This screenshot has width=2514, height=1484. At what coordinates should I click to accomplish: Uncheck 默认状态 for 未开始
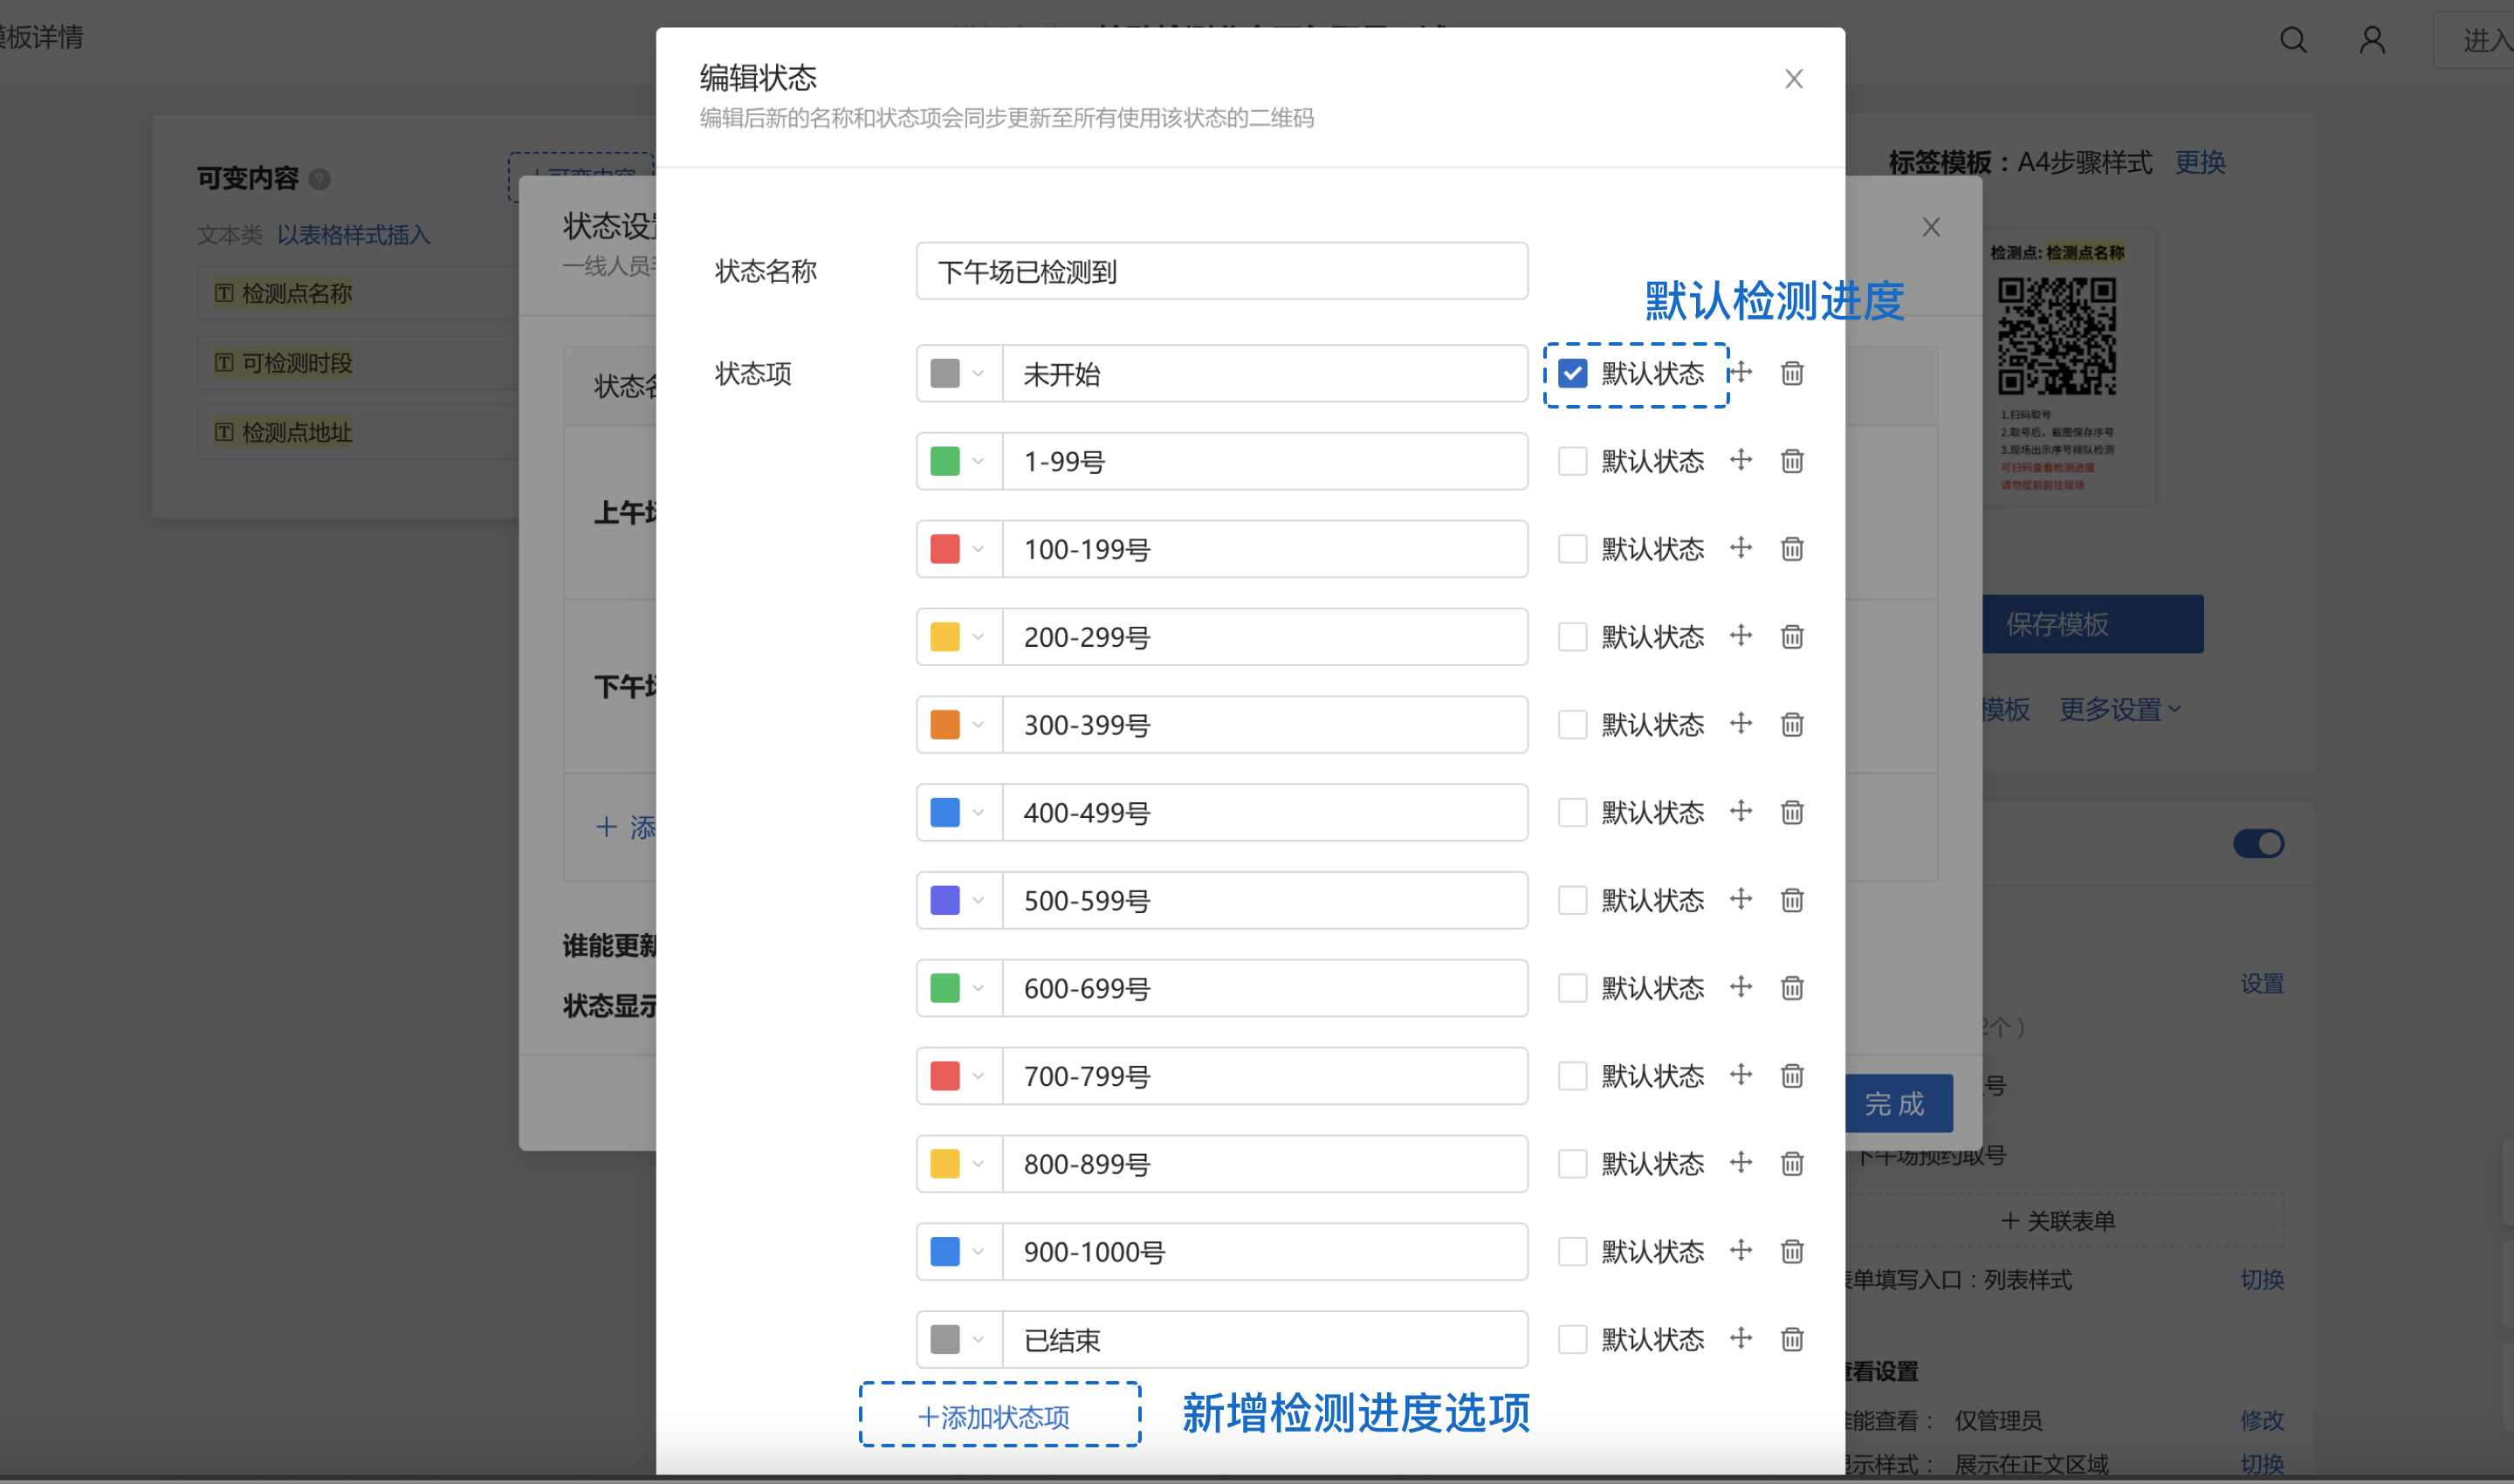tap(1572, 373)
